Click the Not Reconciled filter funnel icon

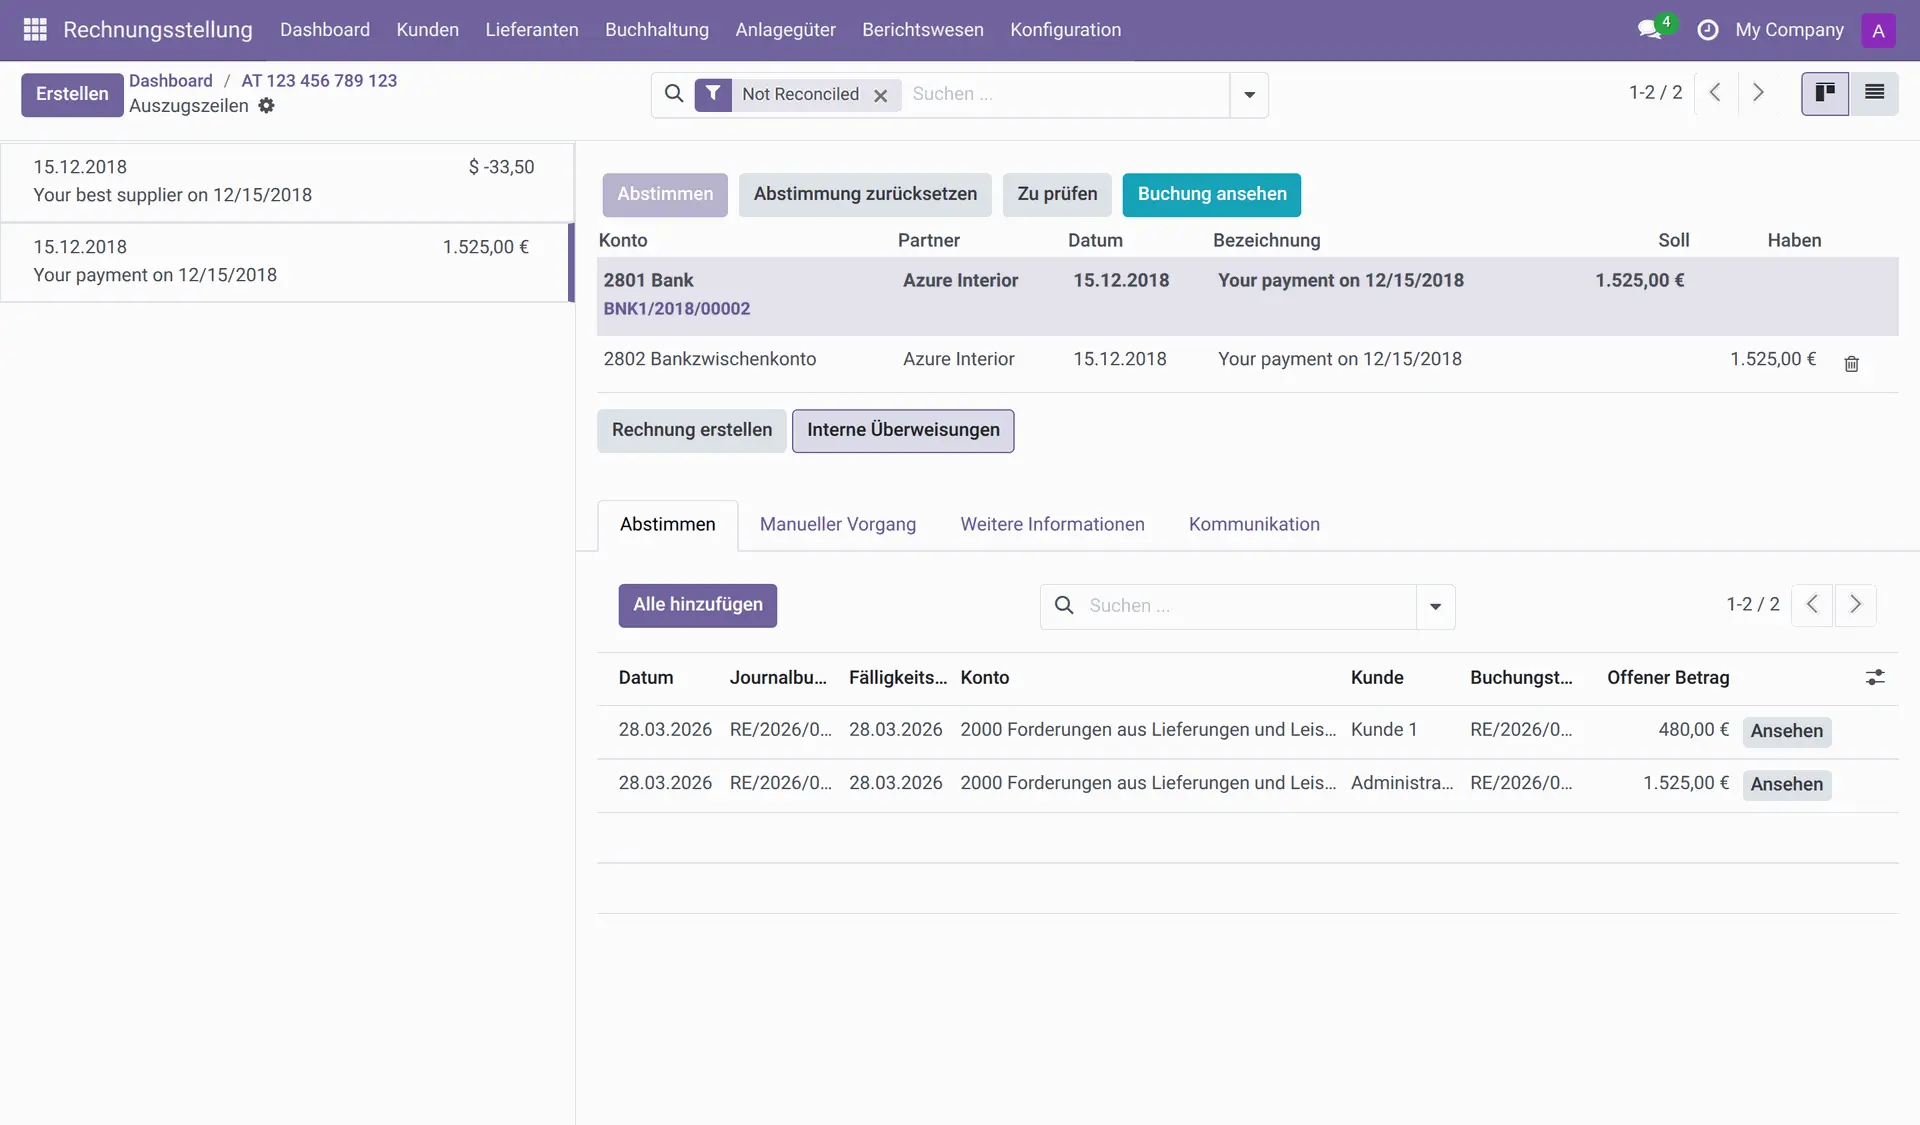713,94
